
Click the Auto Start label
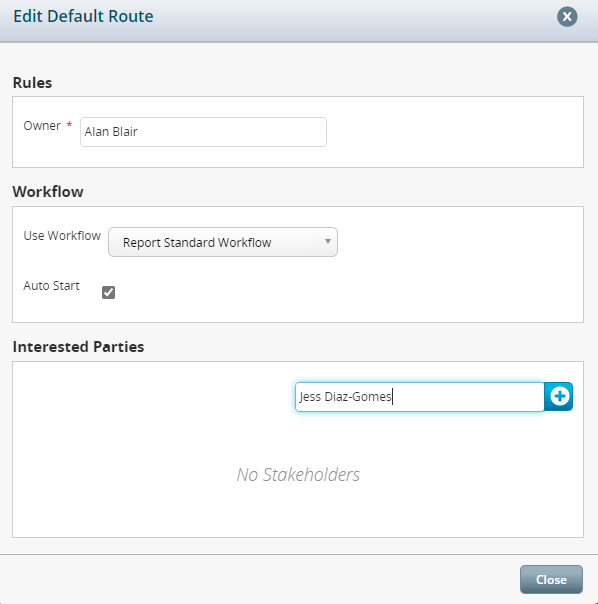click(51, 286)
